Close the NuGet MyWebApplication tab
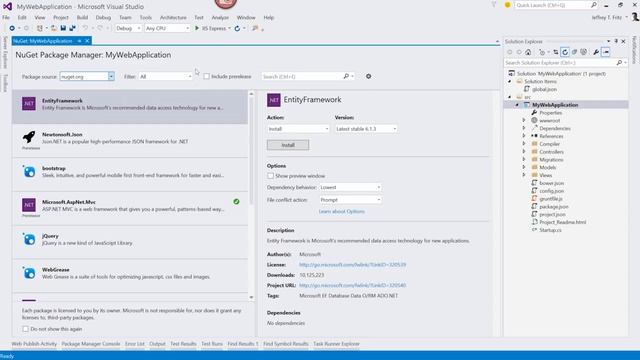 [87, 41]
